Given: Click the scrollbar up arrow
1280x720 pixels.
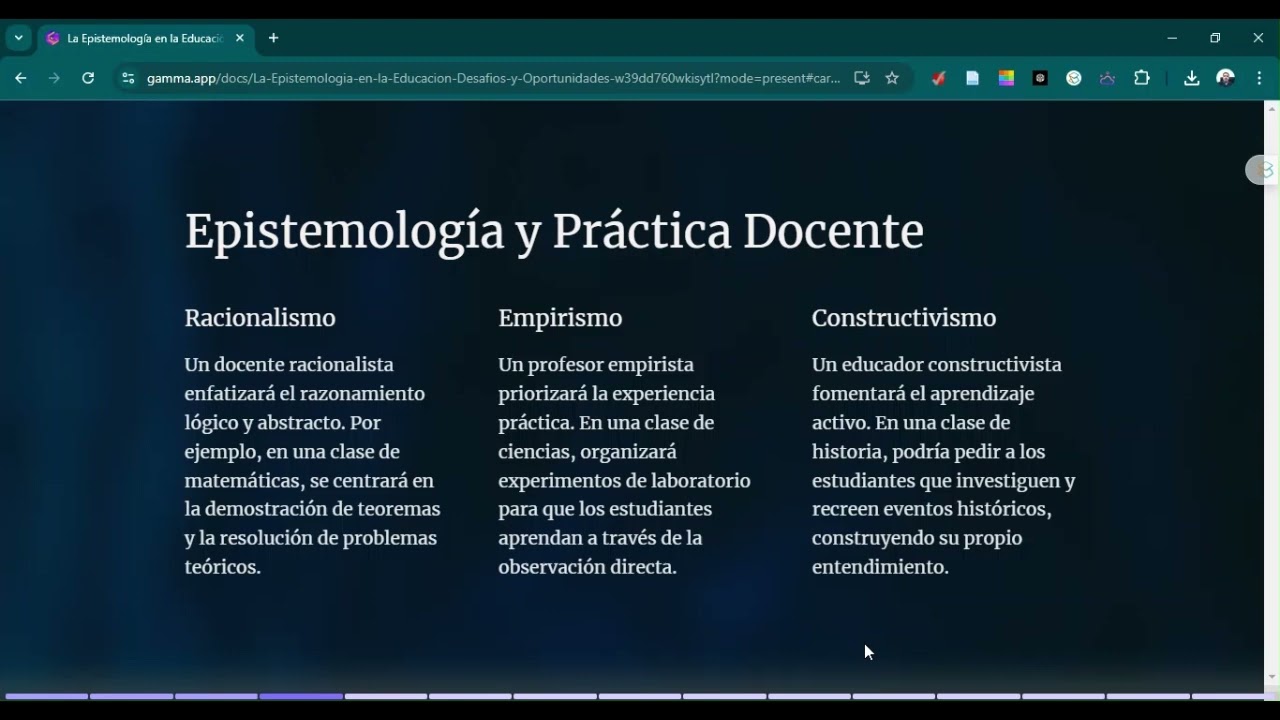Looking at the screenshot, I should (1272, 107).
